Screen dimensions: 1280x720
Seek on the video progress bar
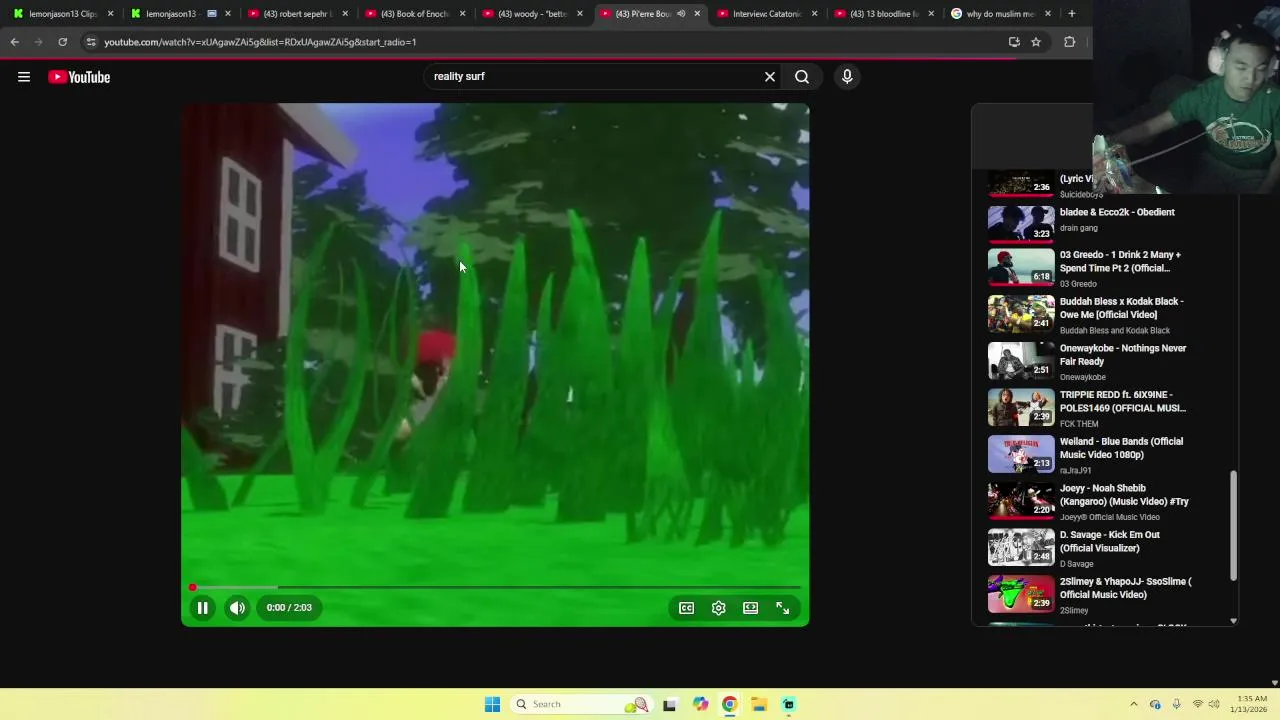(x=496, y=587)
